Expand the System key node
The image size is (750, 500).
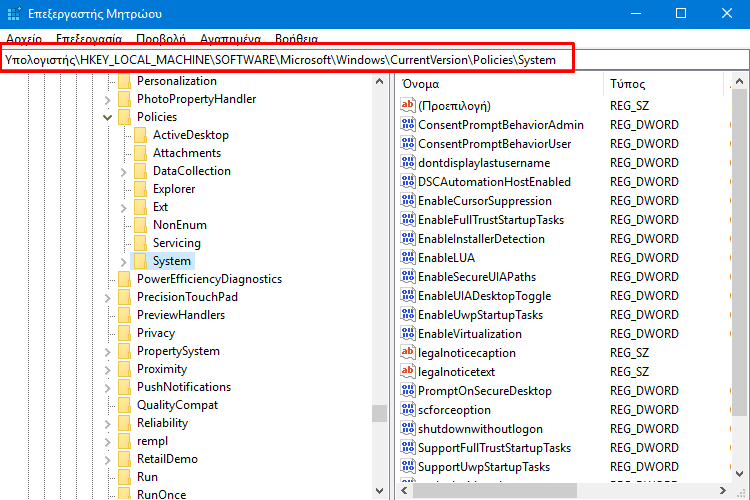(x=124, y=262)
